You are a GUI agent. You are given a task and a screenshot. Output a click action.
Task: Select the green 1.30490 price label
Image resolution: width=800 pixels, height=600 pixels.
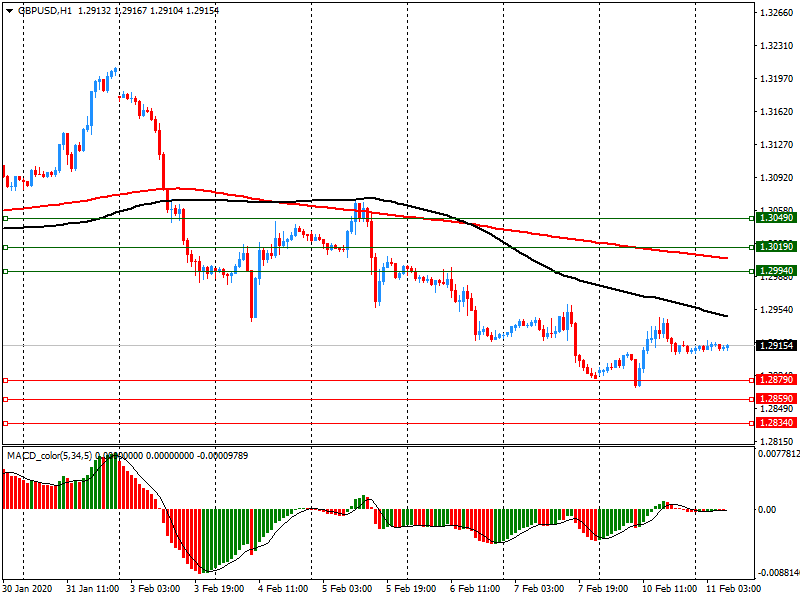click(x=776, y=217)
